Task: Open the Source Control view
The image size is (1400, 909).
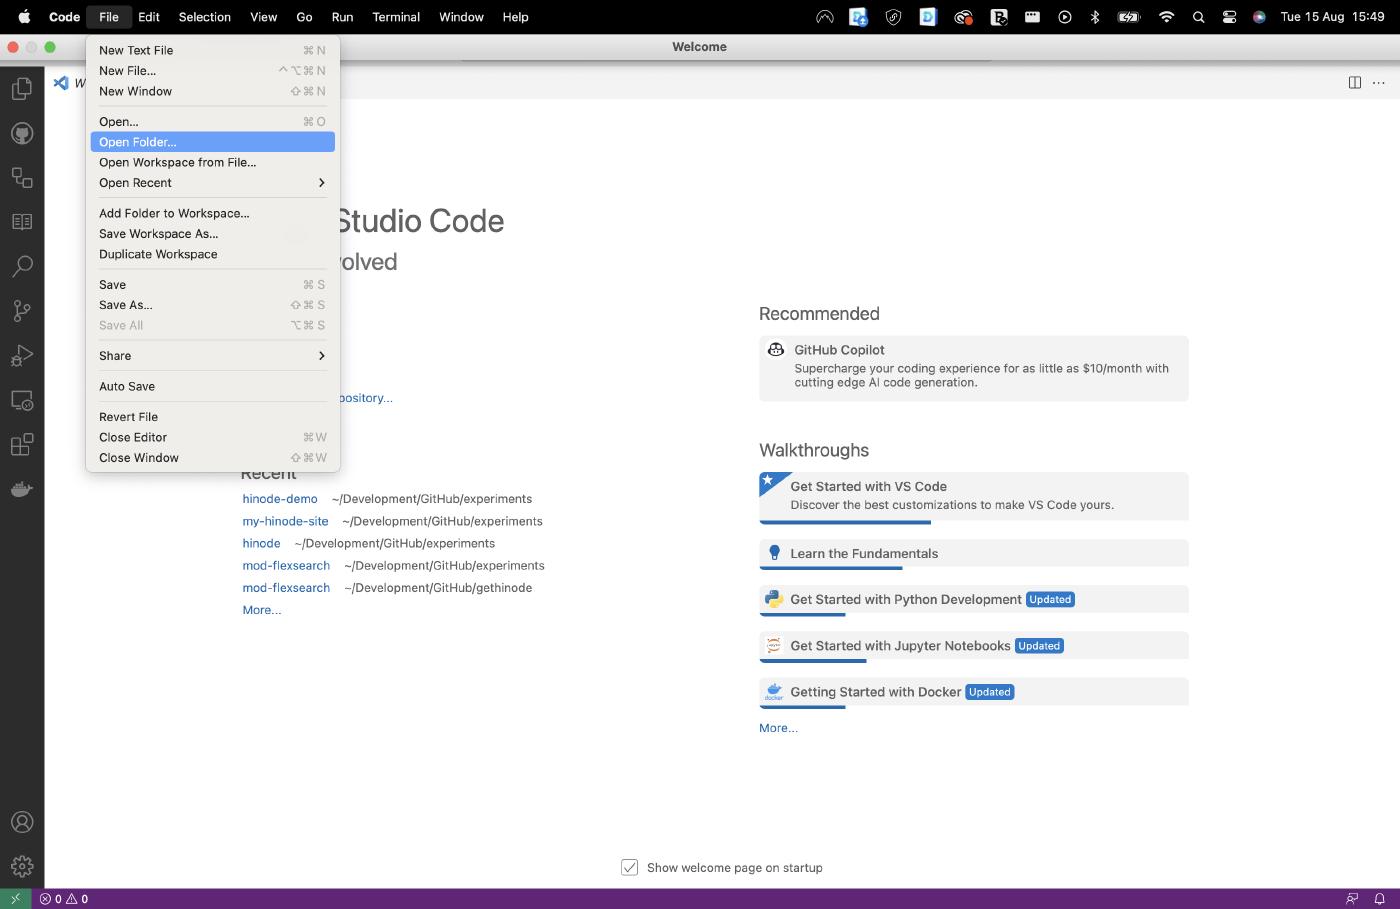Action: (22, 311)
